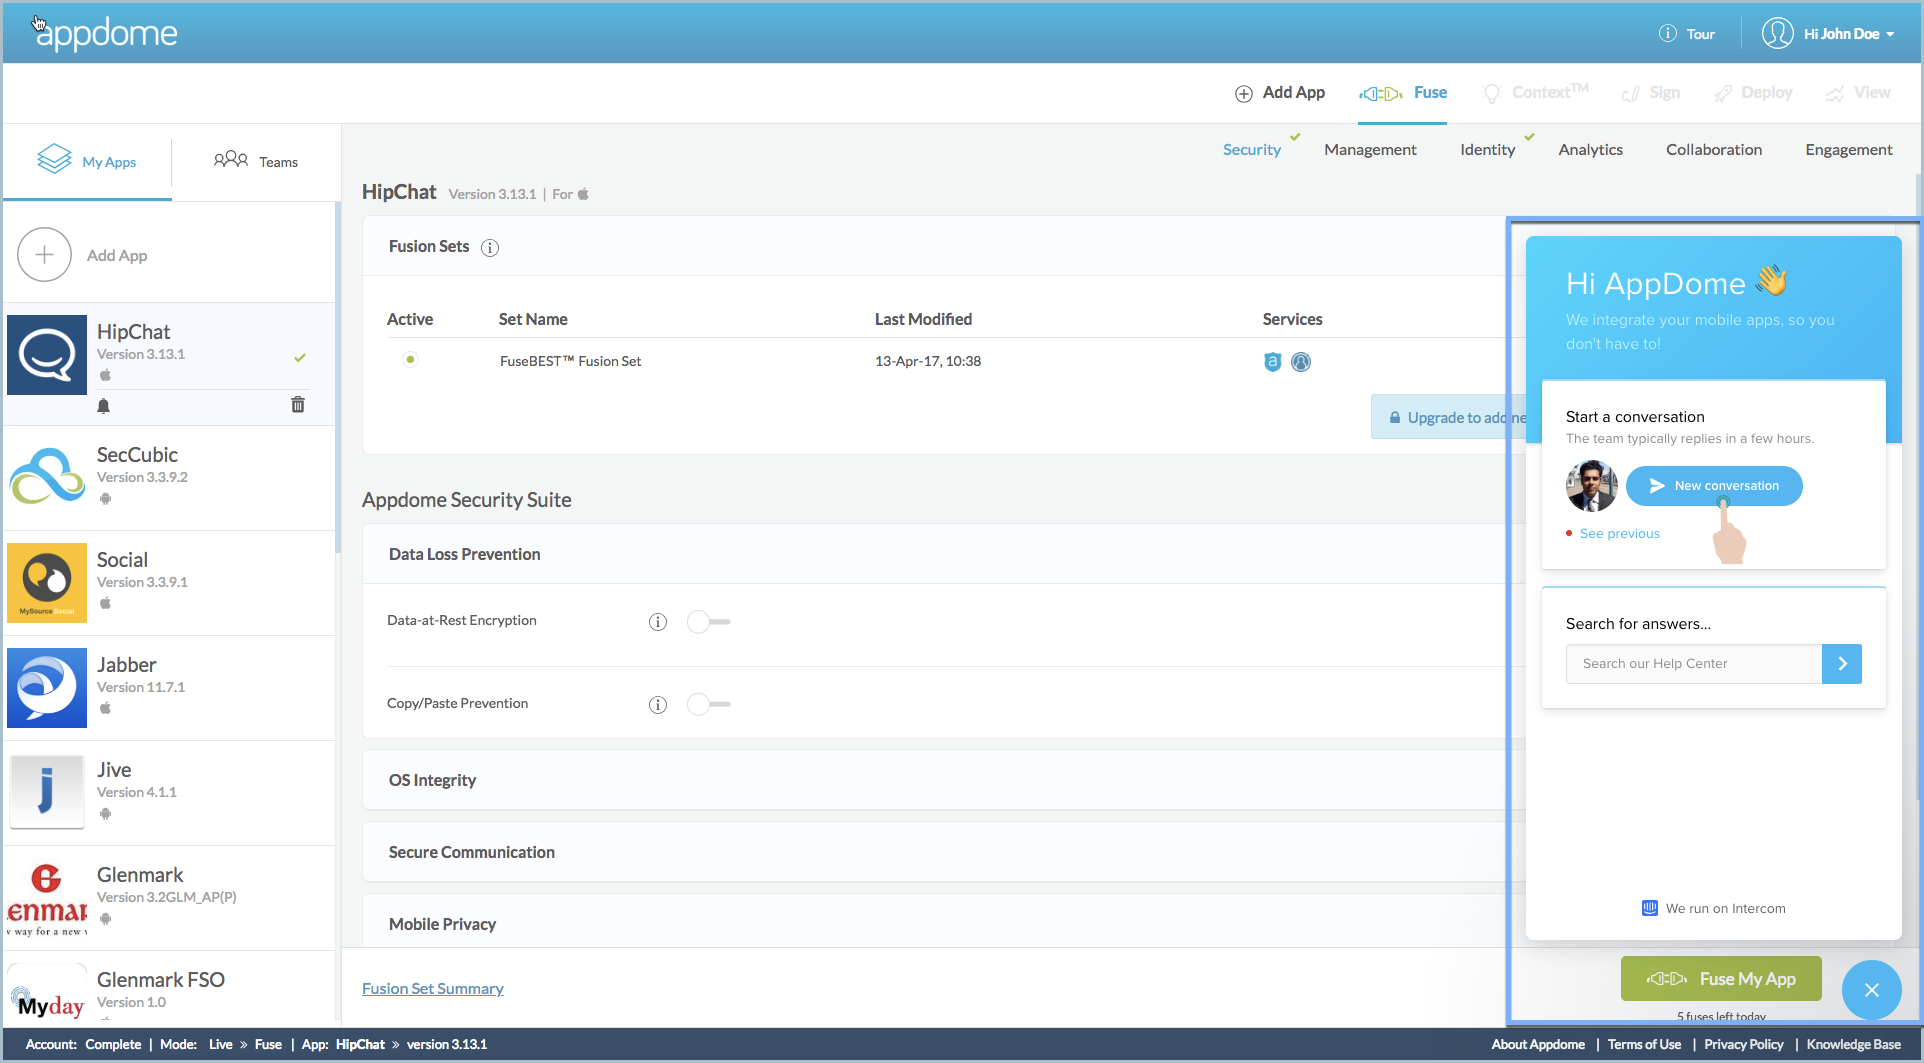Screen dimensions: 1924x1063
Task: Select the HipChat app icon
Action: [47, 355]
